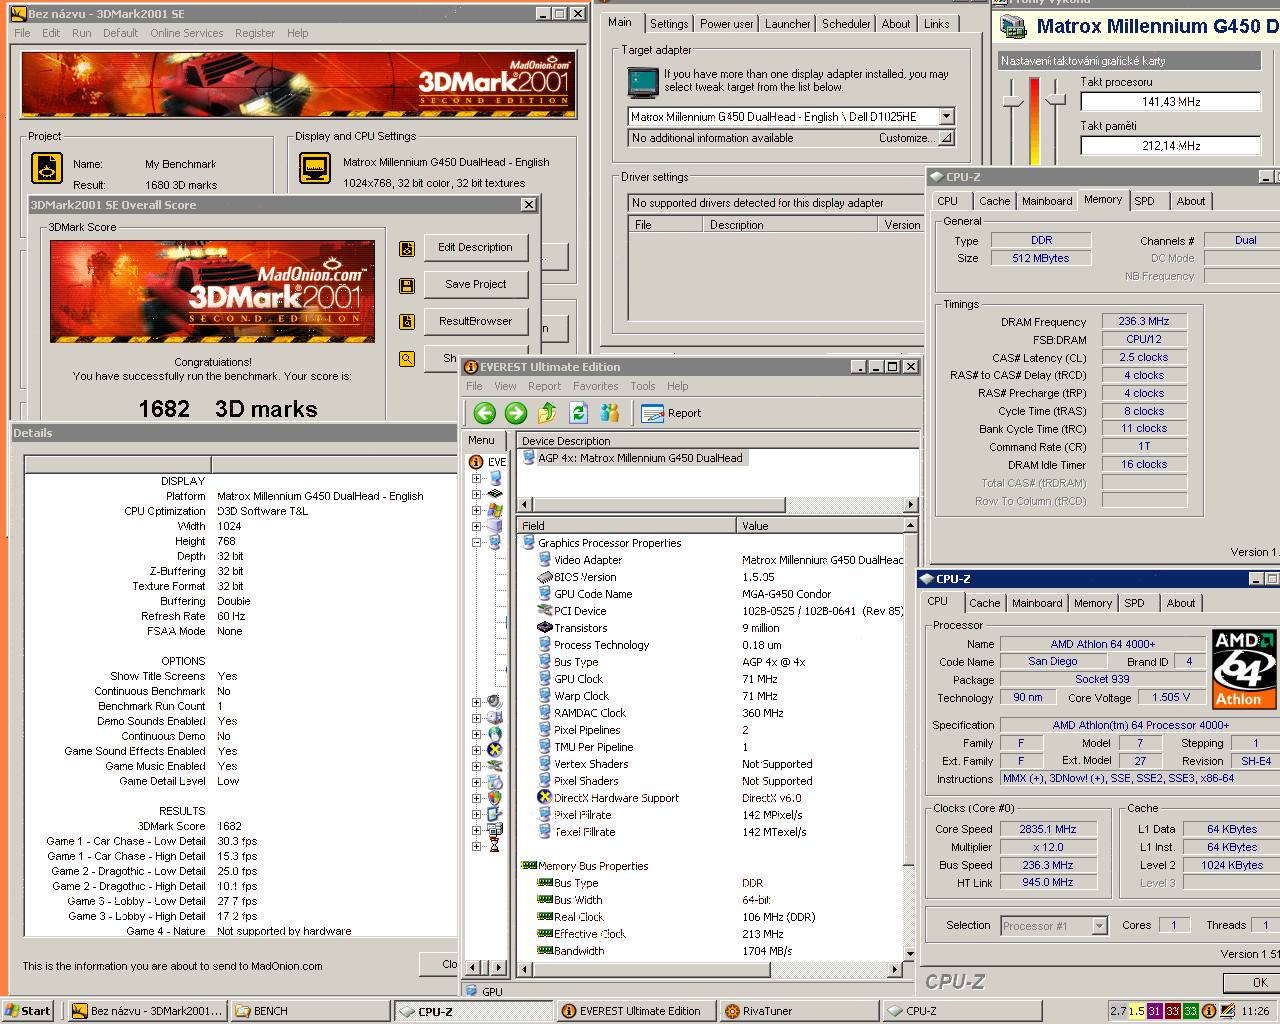1280x1024 pixels.
Task: Click the Takt procesoru 141,43 MHz field
Action: coord(1170,102)
